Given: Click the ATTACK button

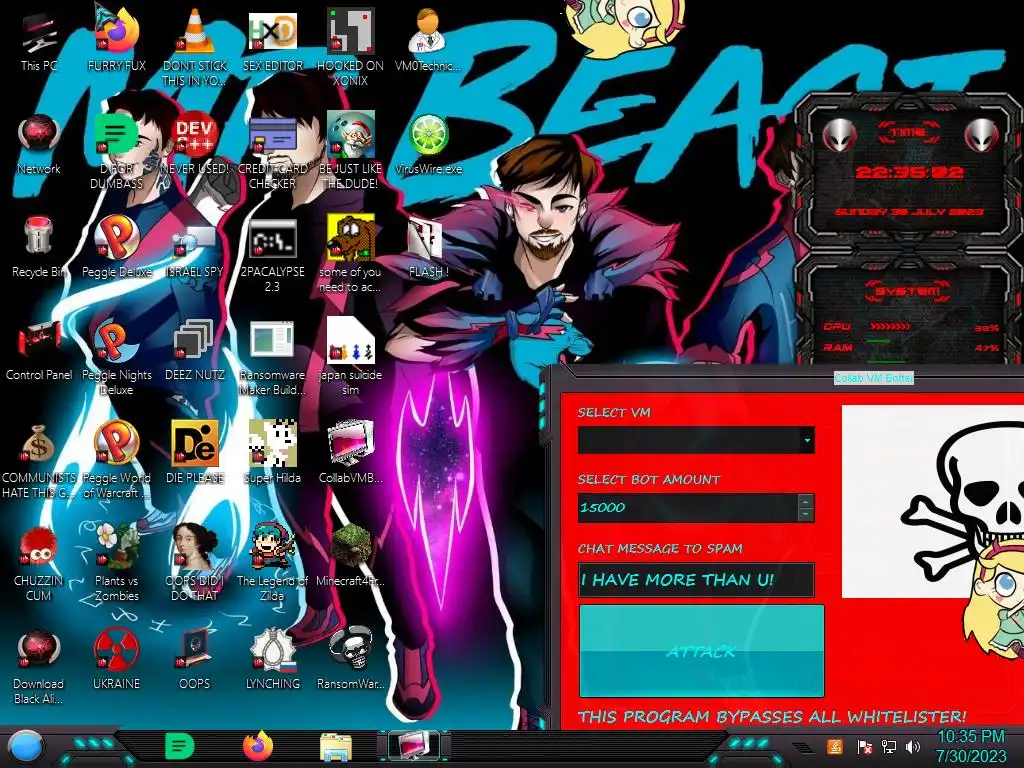Looking at the screenshot, I should click(x=701, y=651).
